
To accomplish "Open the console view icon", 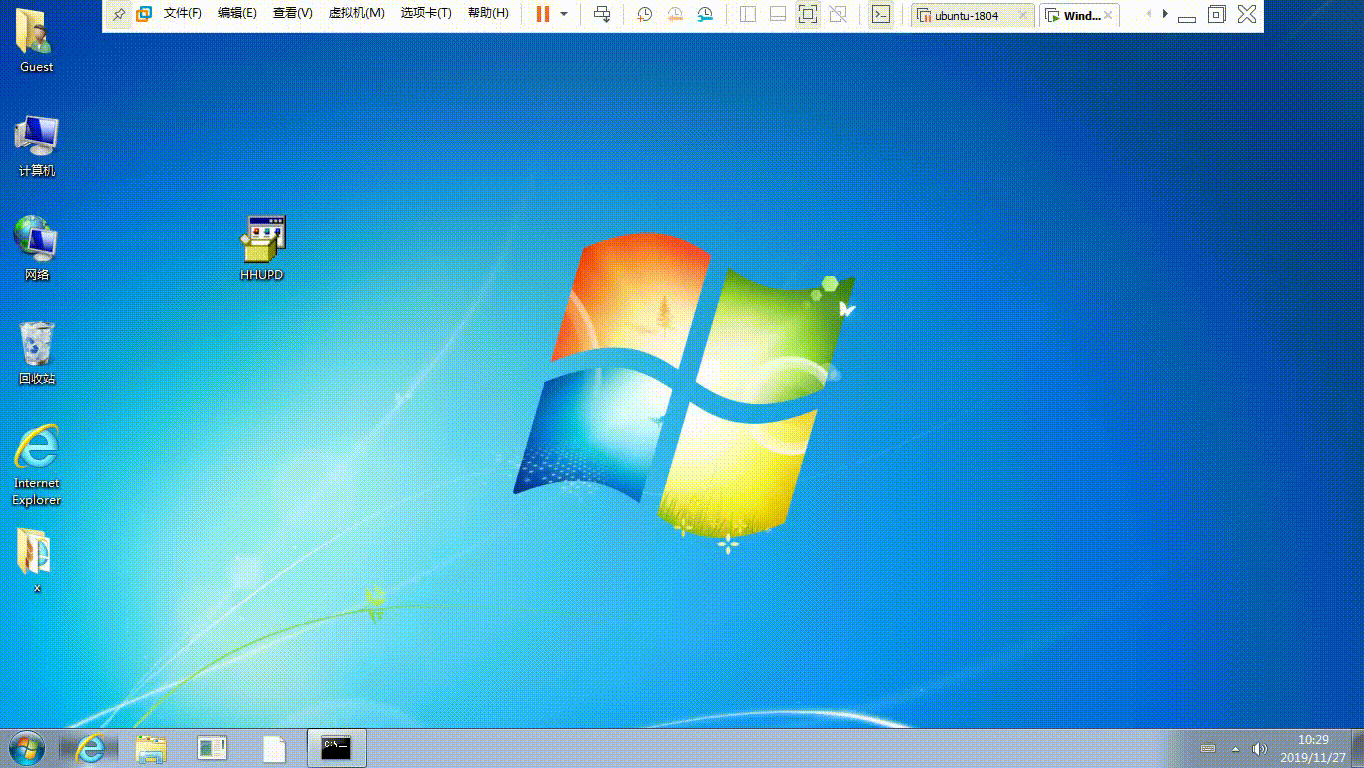I will pos(880,14).
